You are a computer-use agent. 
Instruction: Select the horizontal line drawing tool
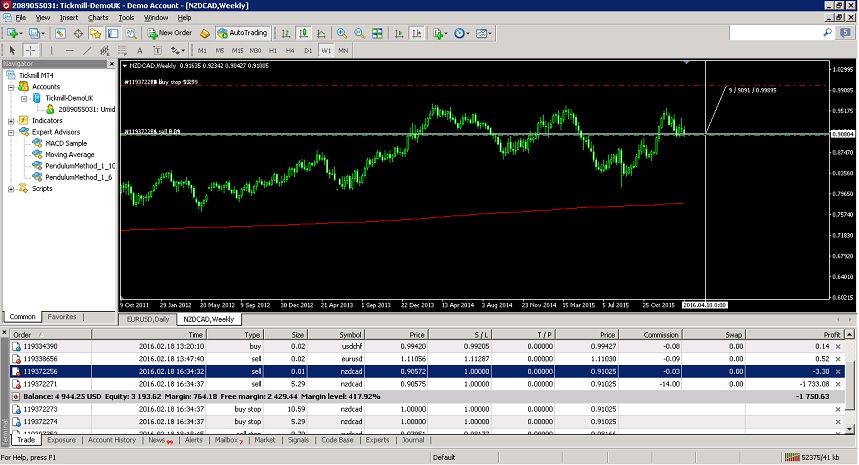click(70, 50)
